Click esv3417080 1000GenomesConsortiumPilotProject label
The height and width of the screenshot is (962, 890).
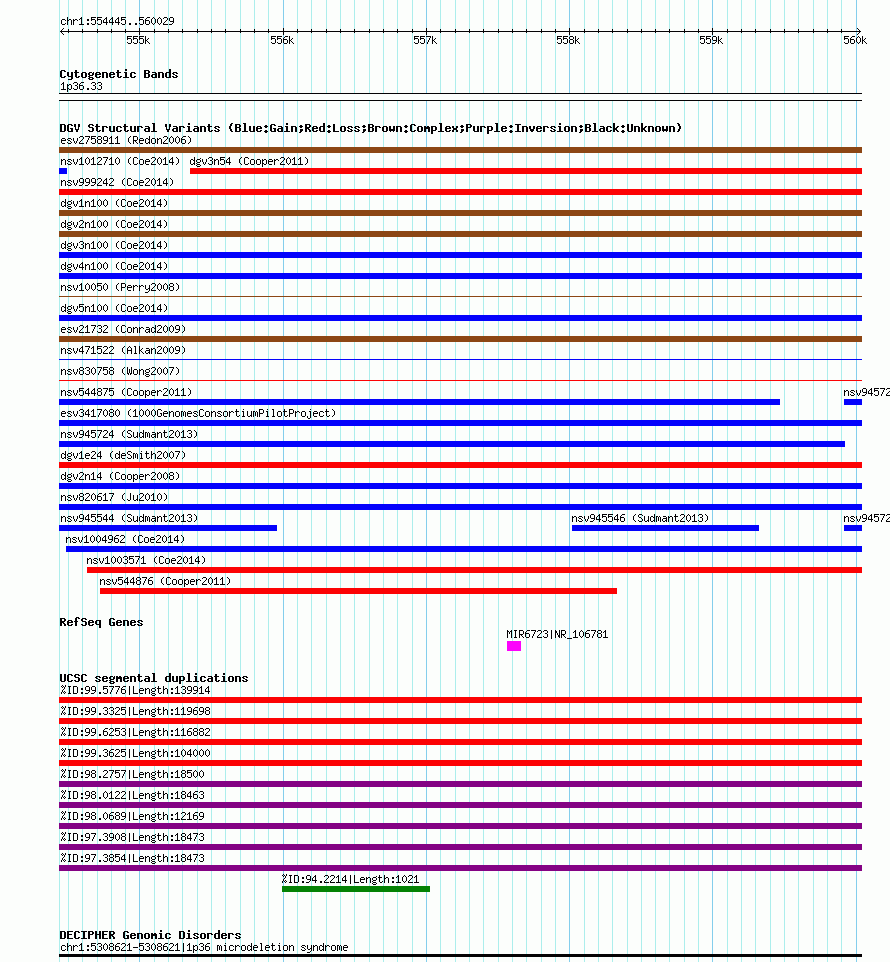[198, 413]
